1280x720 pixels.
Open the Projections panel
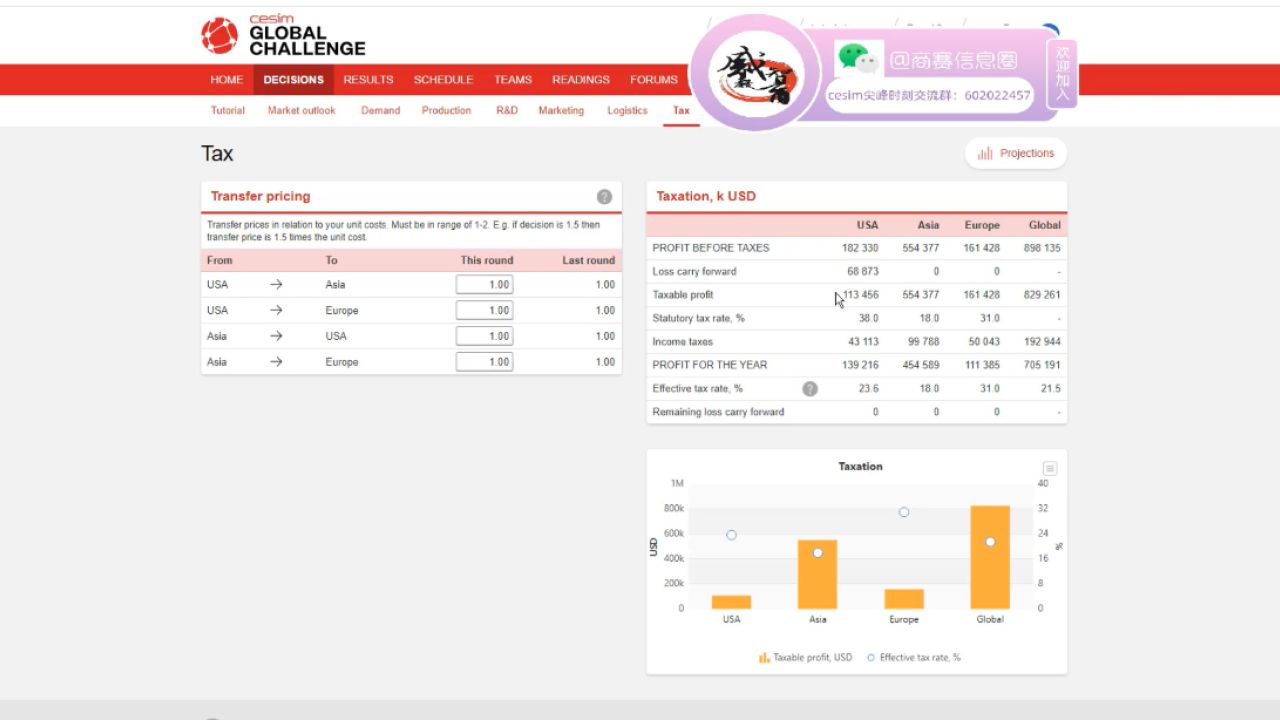point(1016,153)
